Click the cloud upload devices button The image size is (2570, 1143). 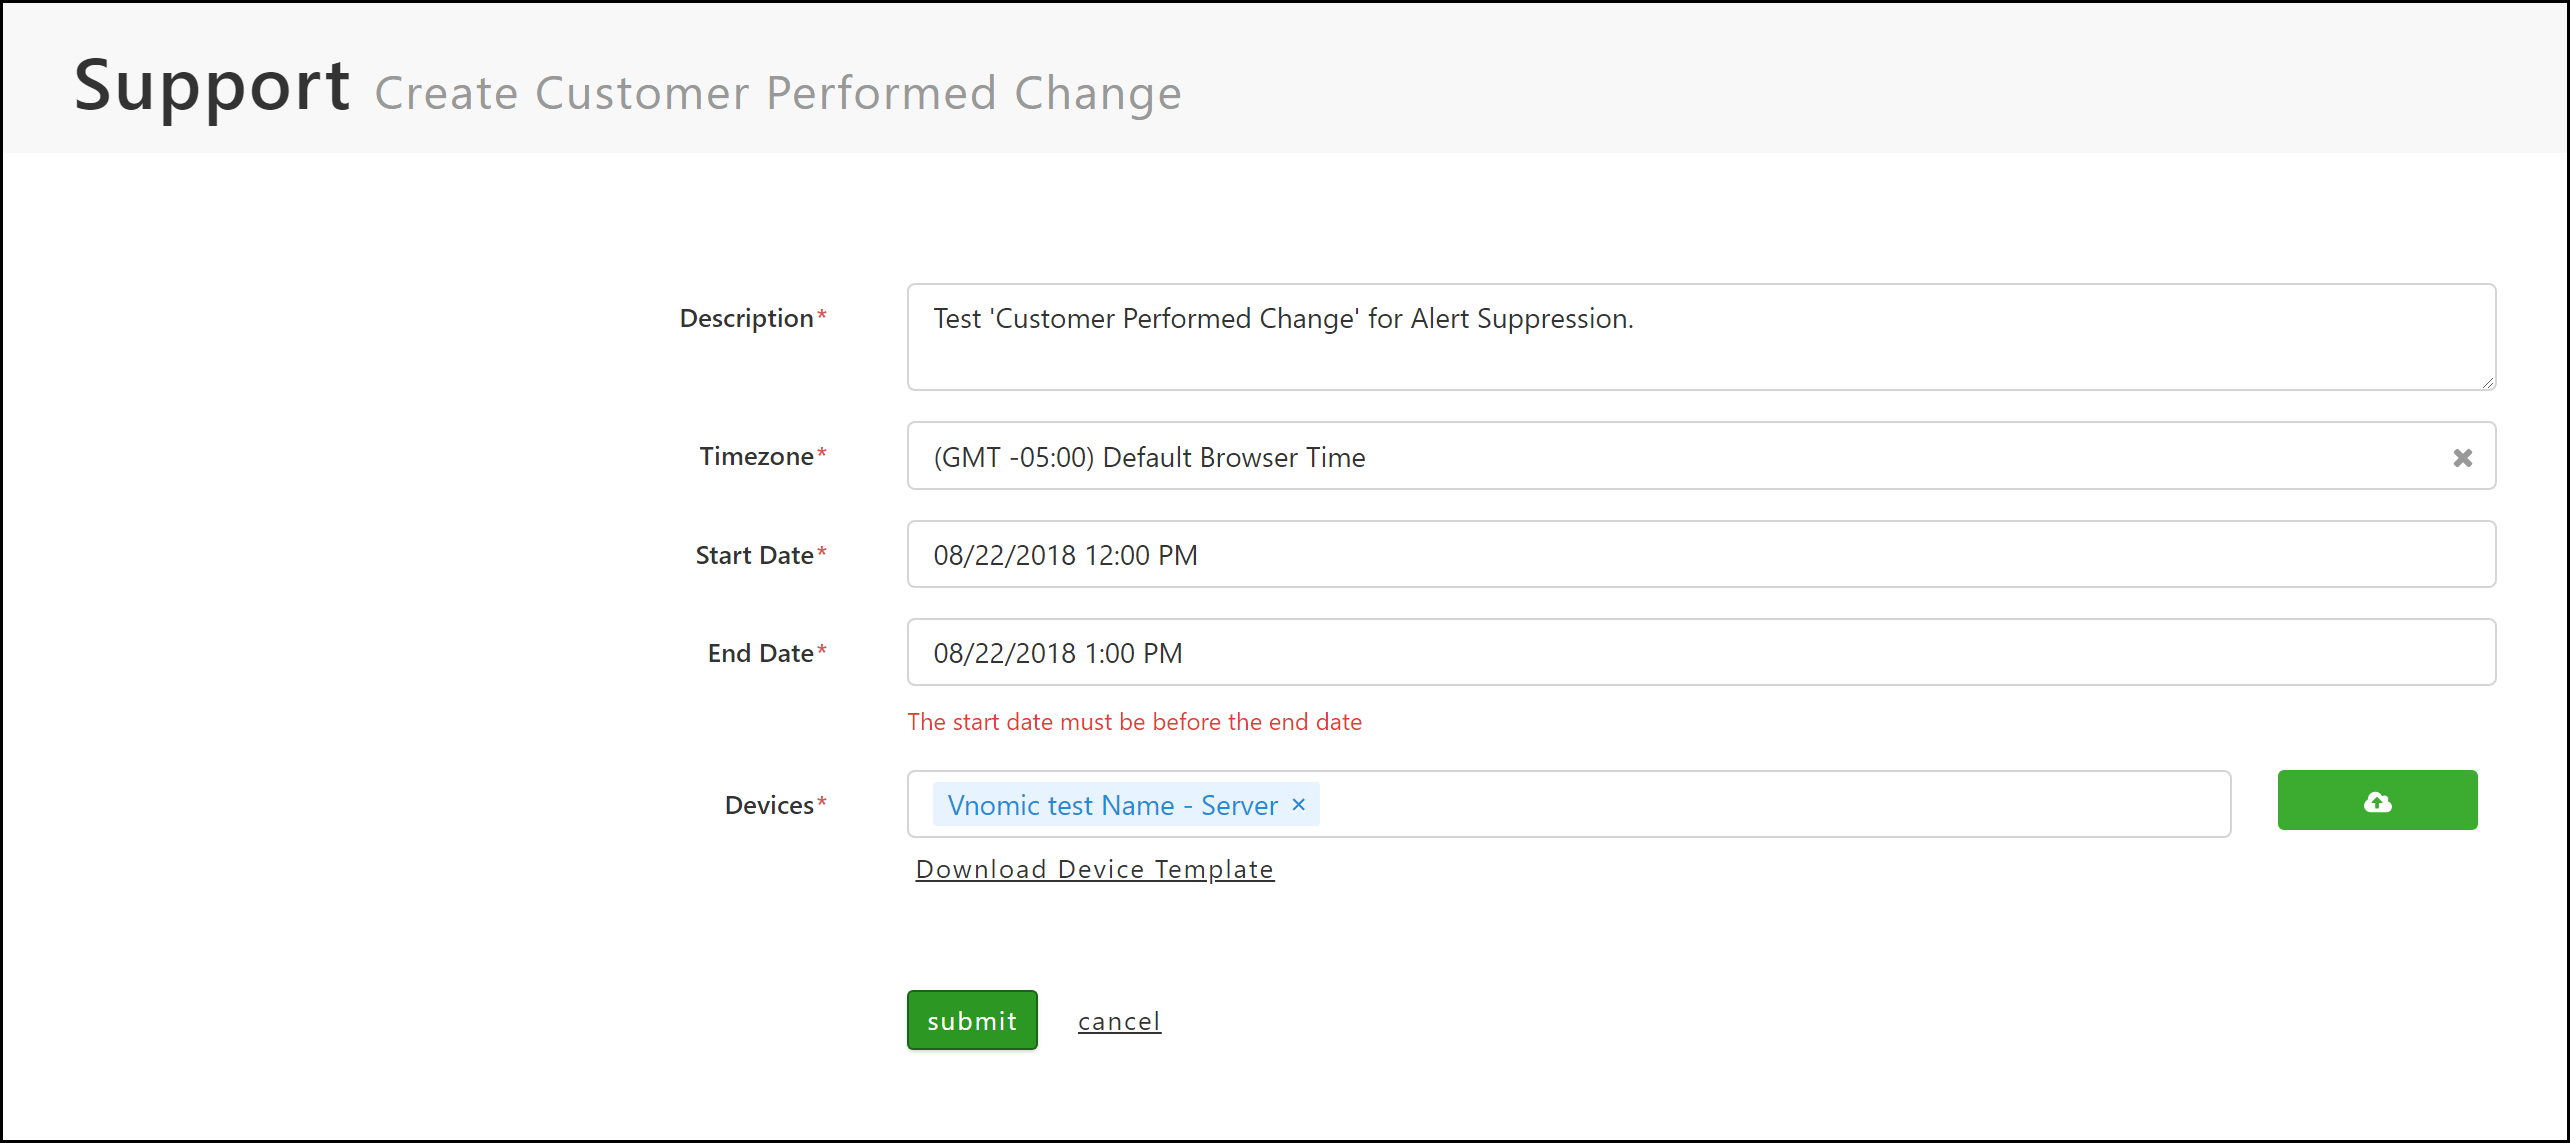click(x=2377, y=800)
